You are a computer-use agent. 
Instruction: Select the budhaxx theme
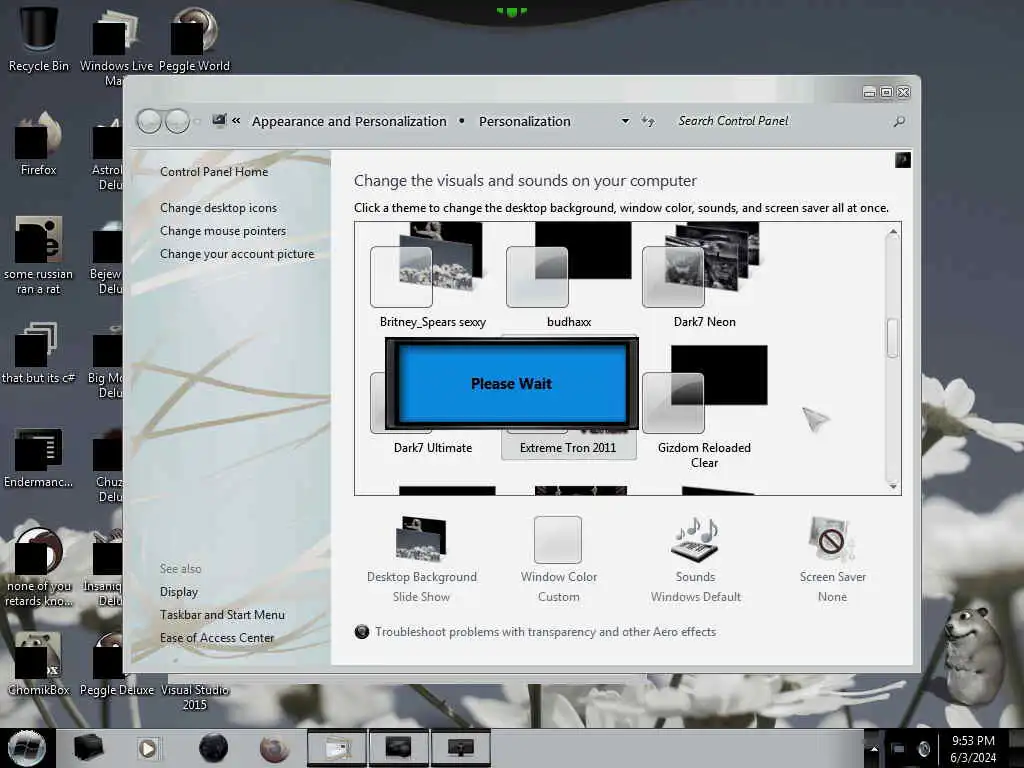click(569, 275)
